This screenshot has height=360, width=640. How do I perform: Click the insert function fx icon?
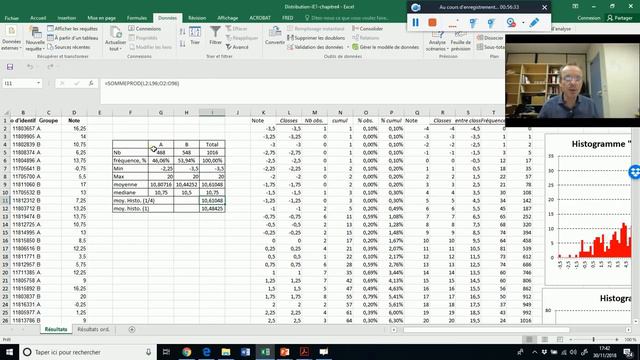tap(91, 83)
